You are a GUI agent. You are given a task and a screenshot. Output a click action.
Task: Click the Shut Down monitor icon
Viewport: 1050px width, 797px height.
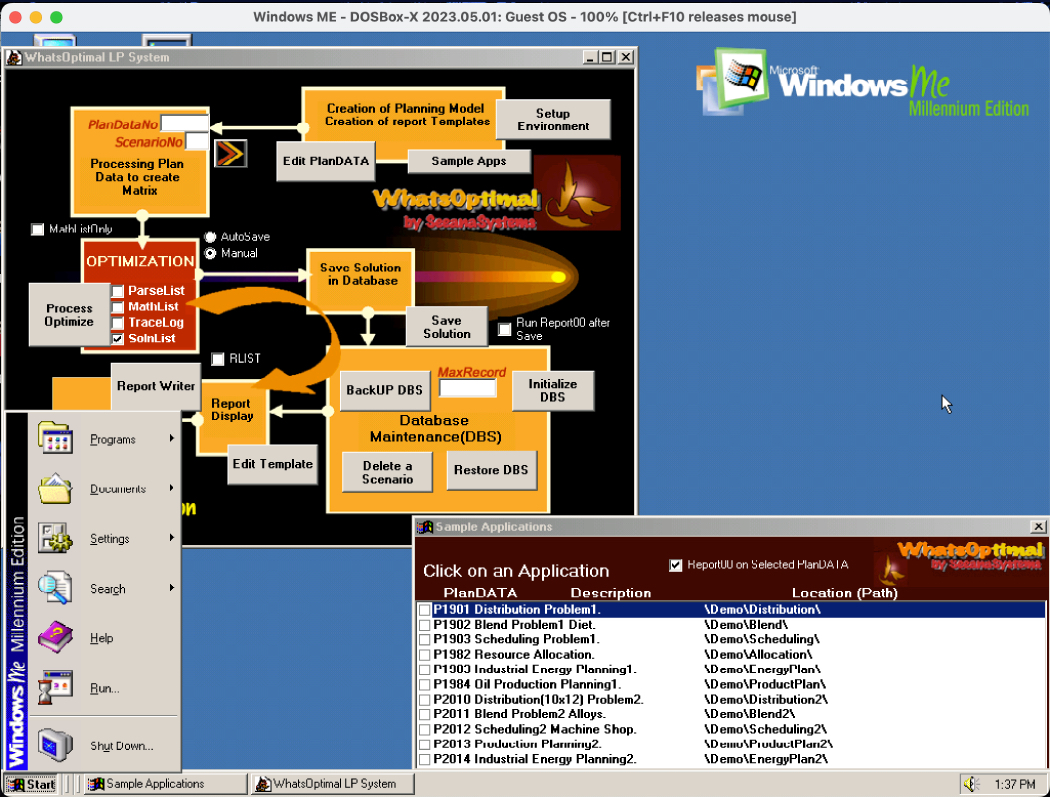click(55, 745)
